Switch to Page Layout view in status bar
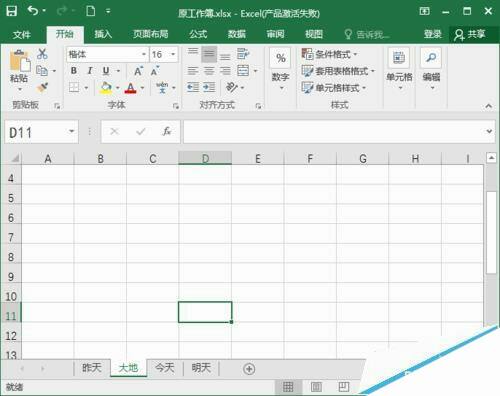 coord(316,387)
